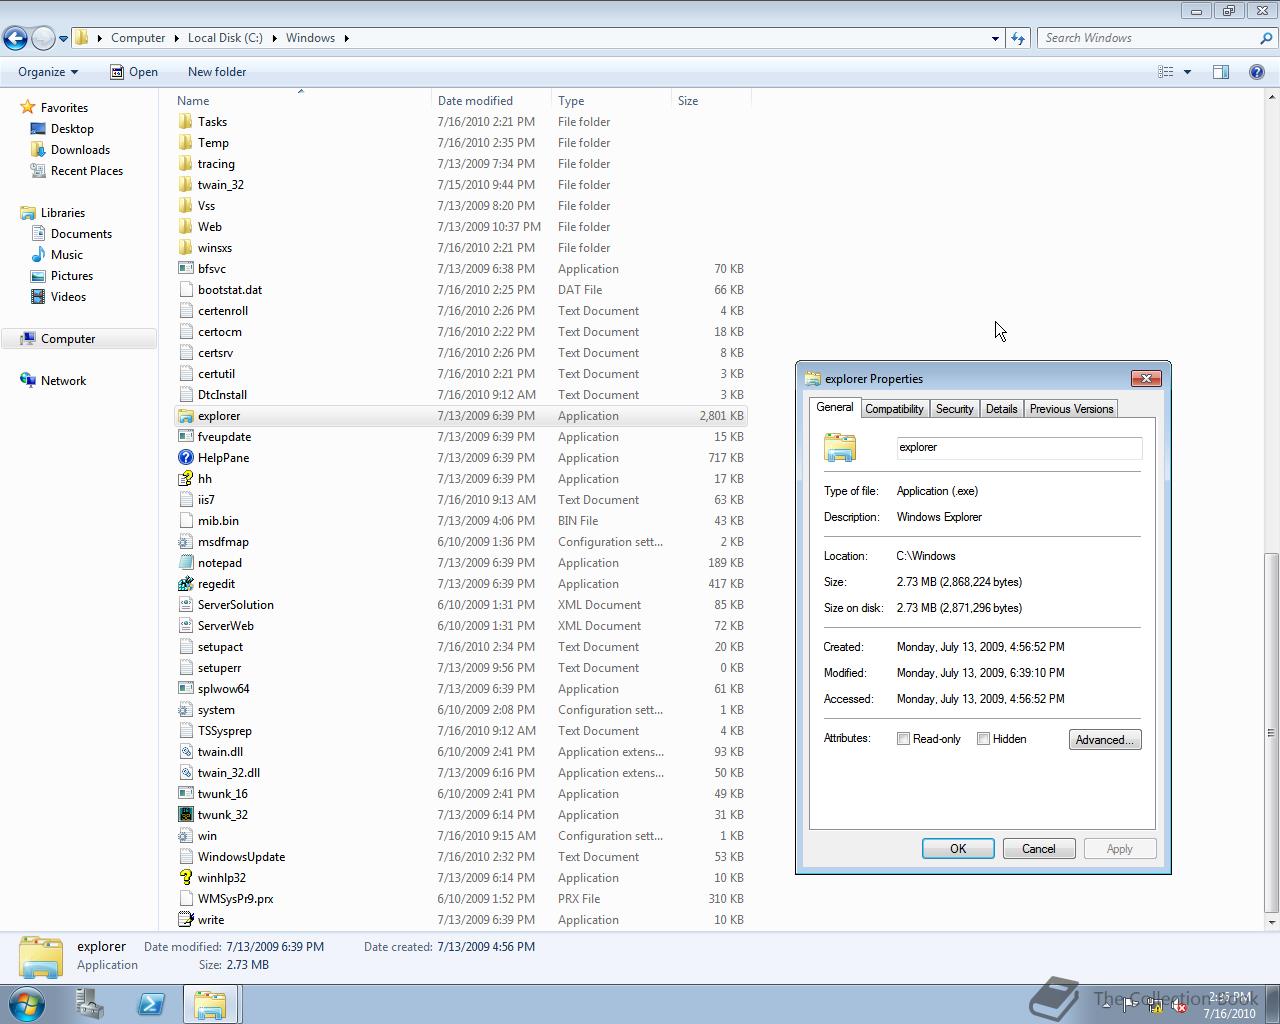
Task: Select Documents library in sidebar
Action: [x=81, y=234]
